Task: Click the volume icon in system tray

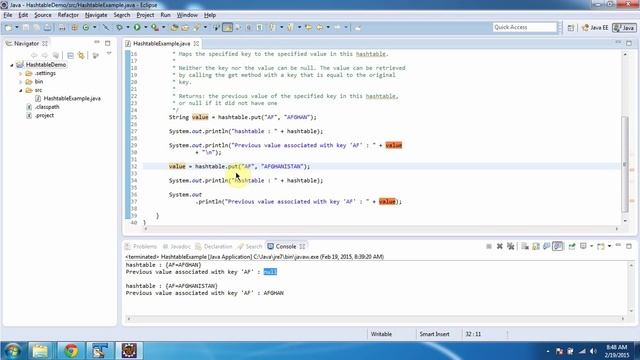Action: (x=593, y=351)
